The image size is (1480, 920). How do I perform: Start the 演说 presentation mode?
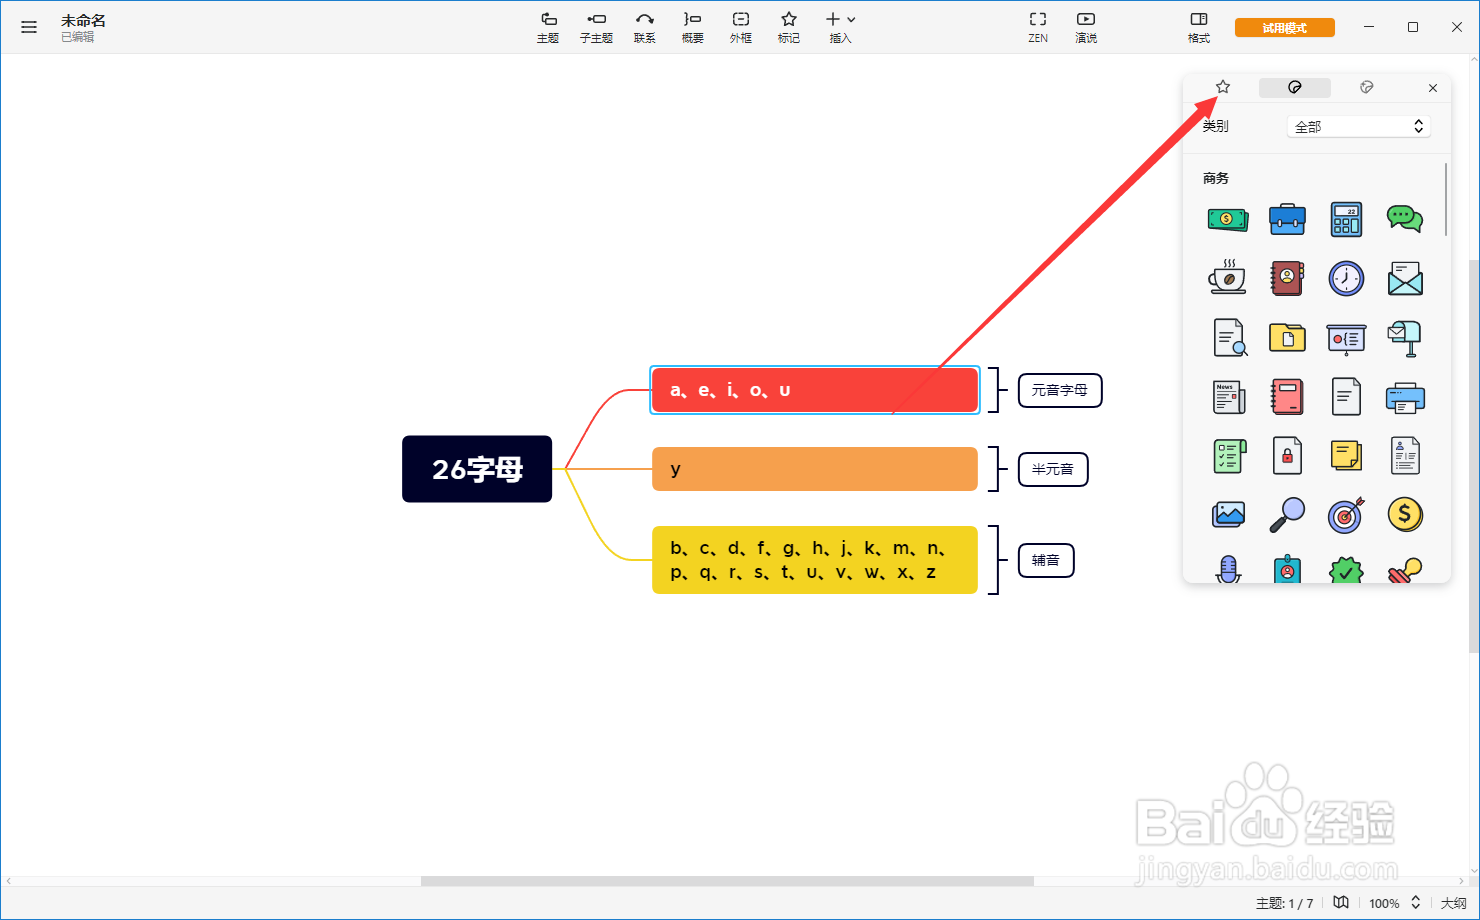pyautogui.click(x=1086, y=28)
